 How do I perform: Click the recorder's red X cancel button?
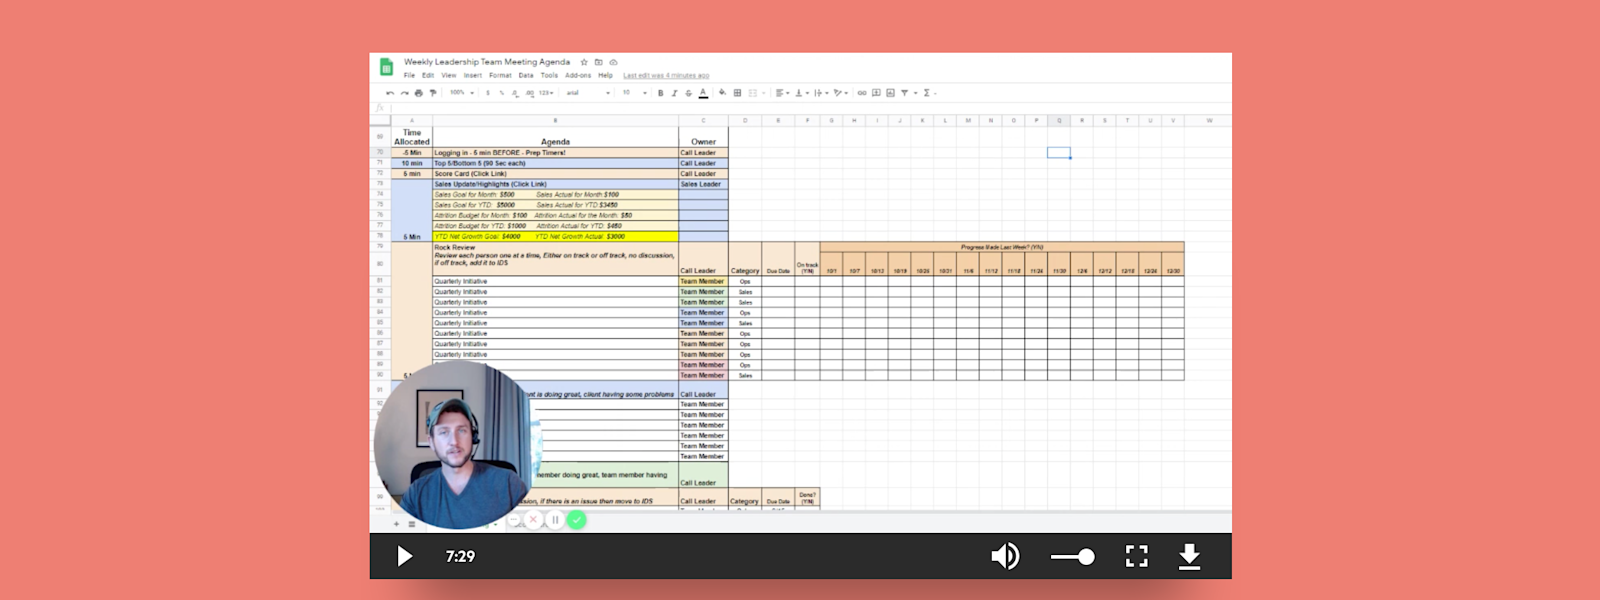pyautogui.click(x=533, y=520)
